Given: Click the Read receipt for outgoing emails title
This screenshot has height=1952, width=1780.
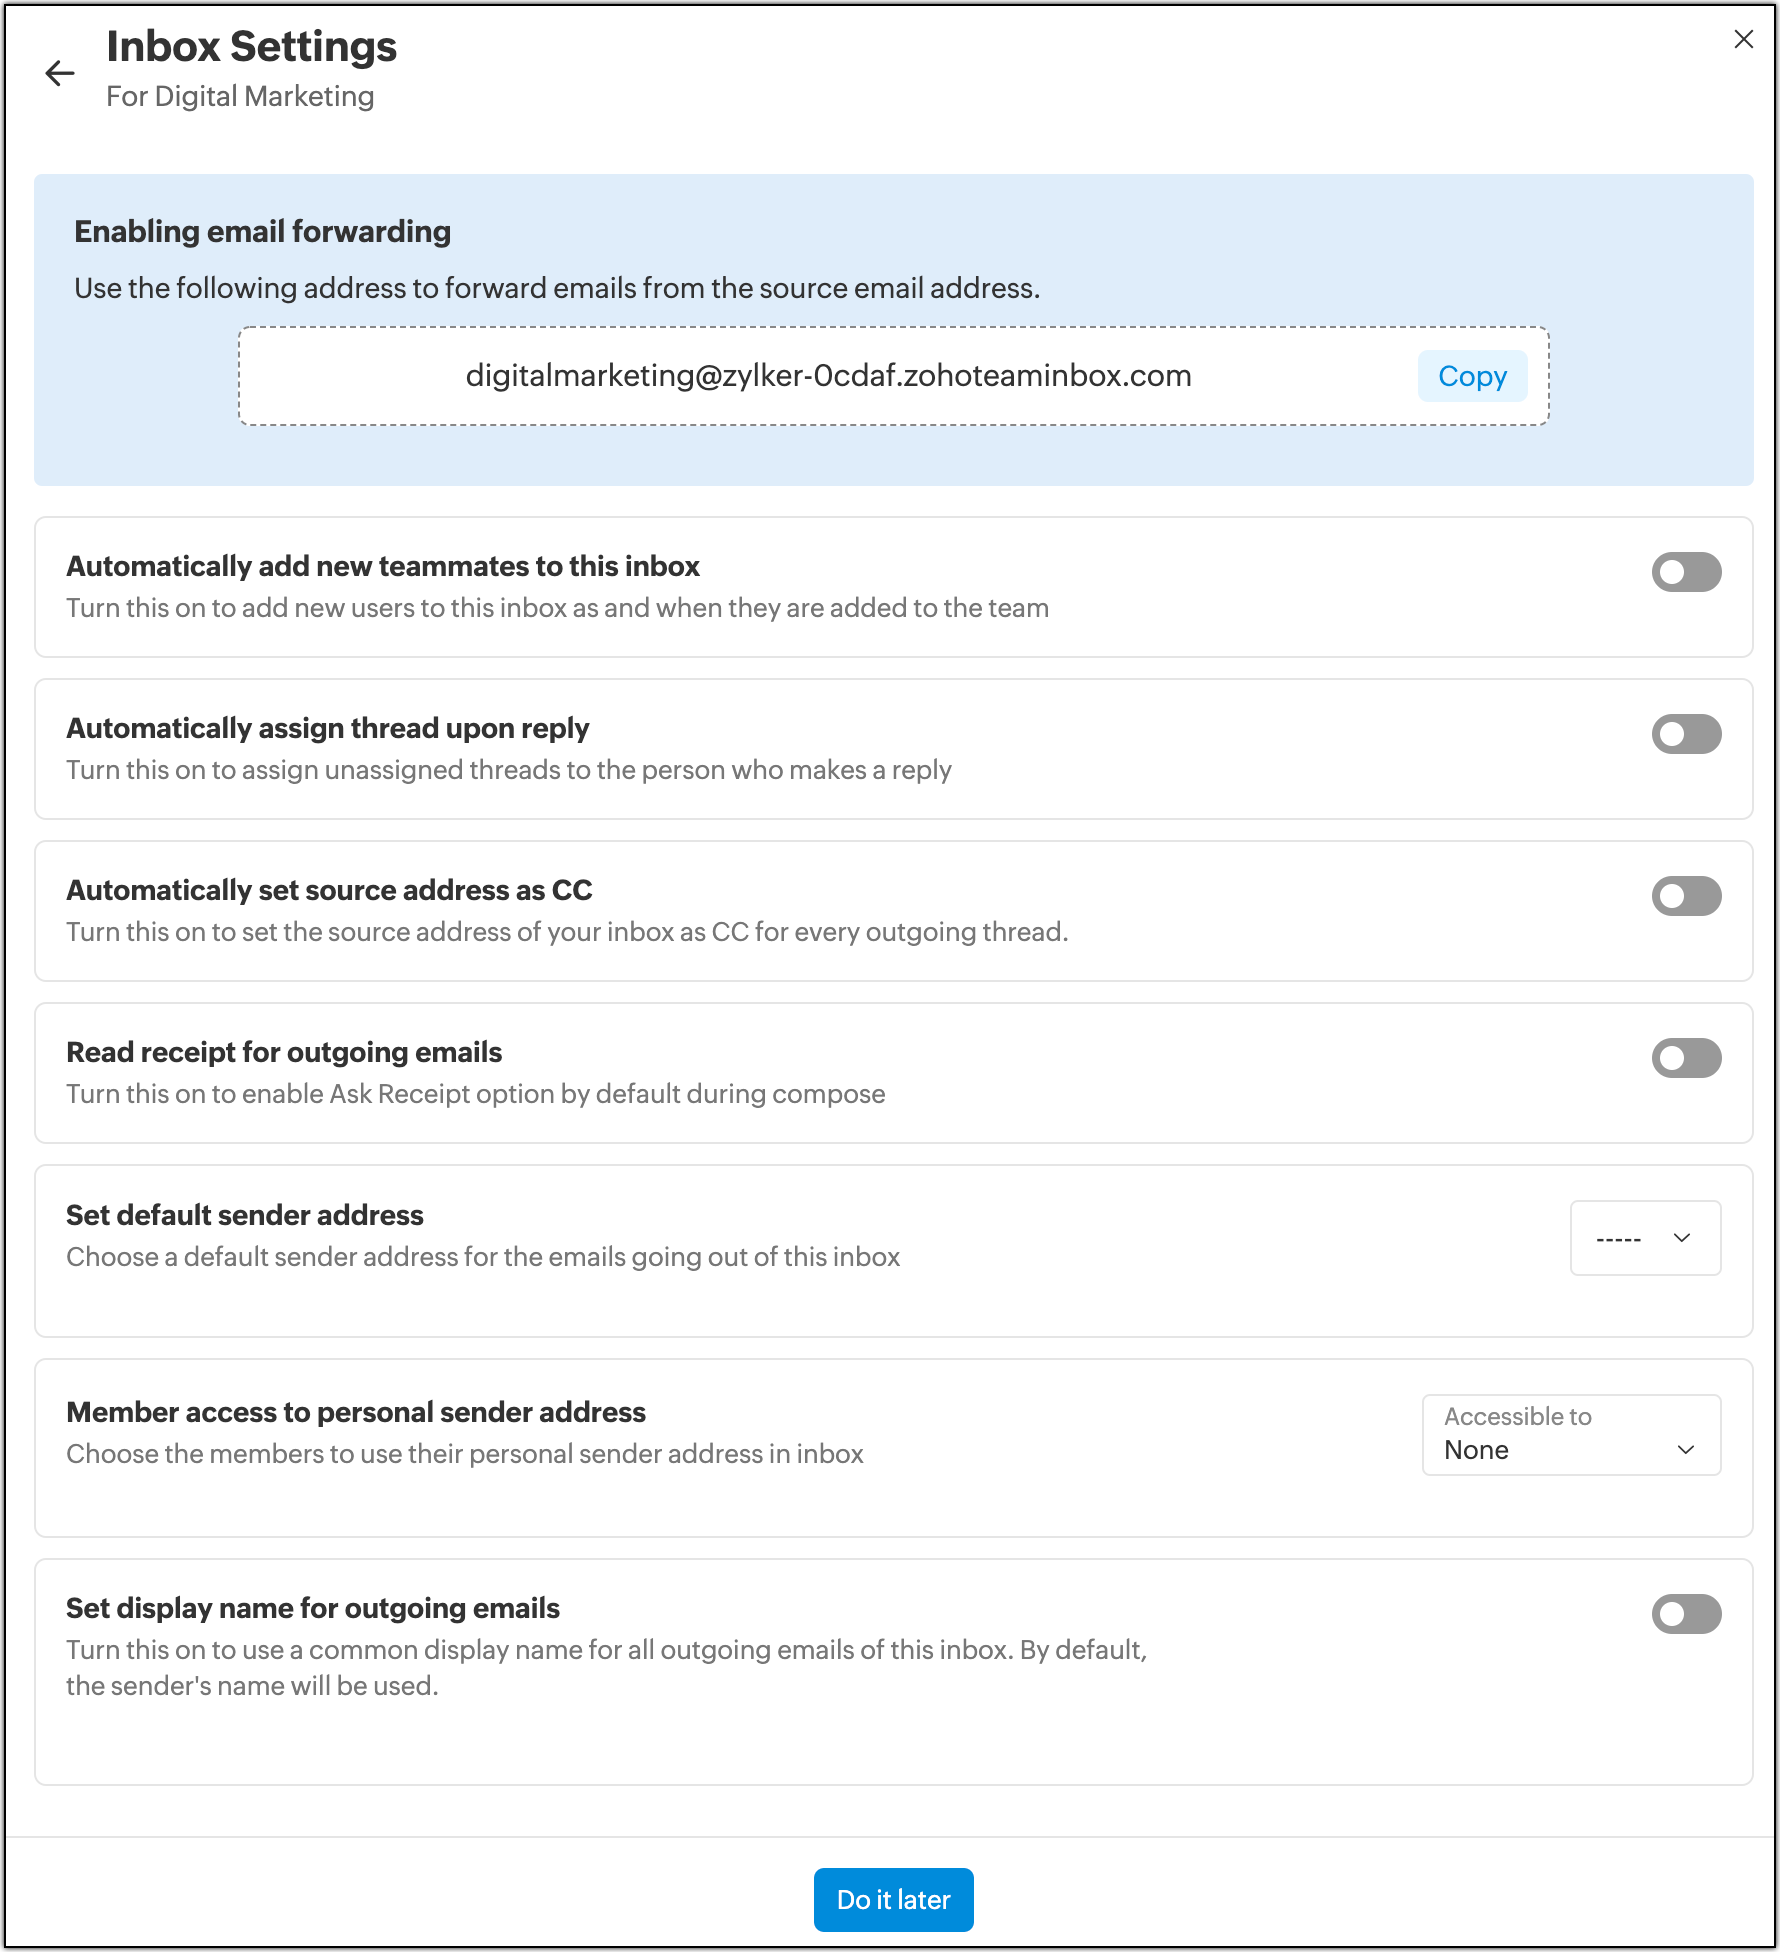Looking at the screenshot, I should pyautogui.click(x=284, y=1052).
